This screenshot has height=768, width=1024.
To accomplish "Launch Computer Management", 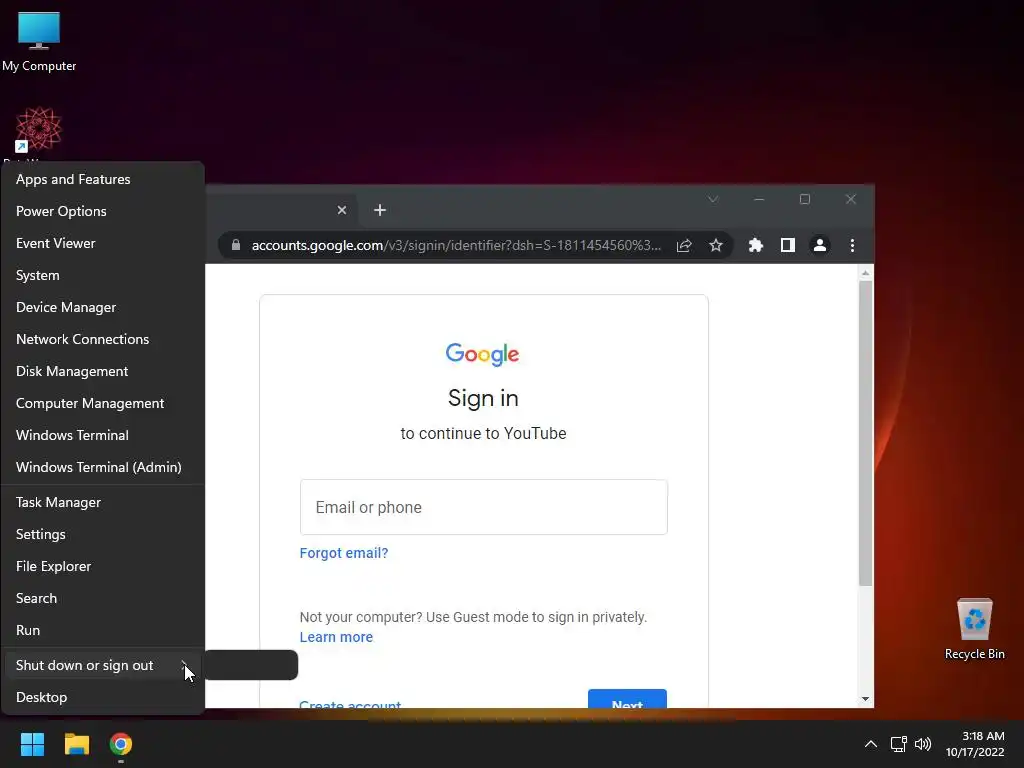I will pos(103,404).
